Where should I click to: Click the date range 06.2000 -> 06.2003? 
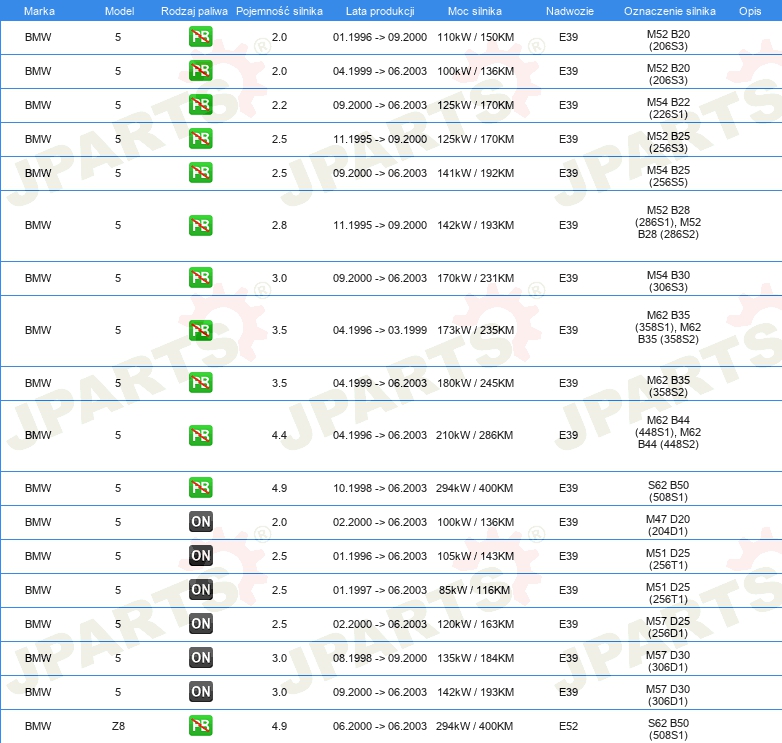[x=380, y=726]
